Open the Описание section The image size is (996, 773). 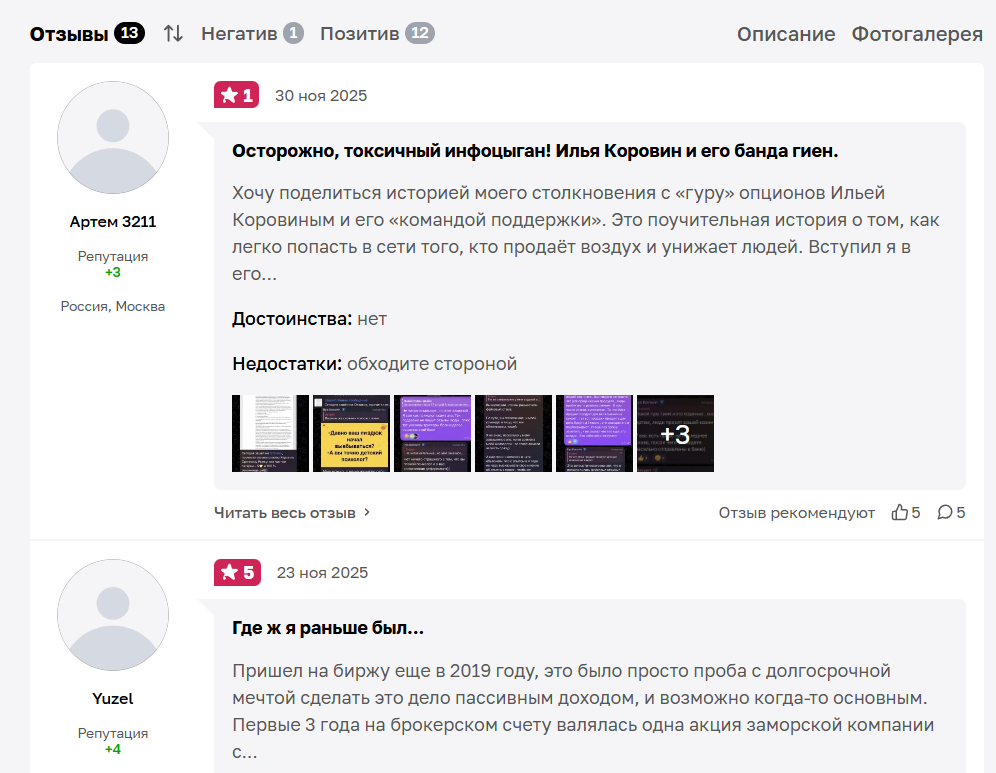786,34
